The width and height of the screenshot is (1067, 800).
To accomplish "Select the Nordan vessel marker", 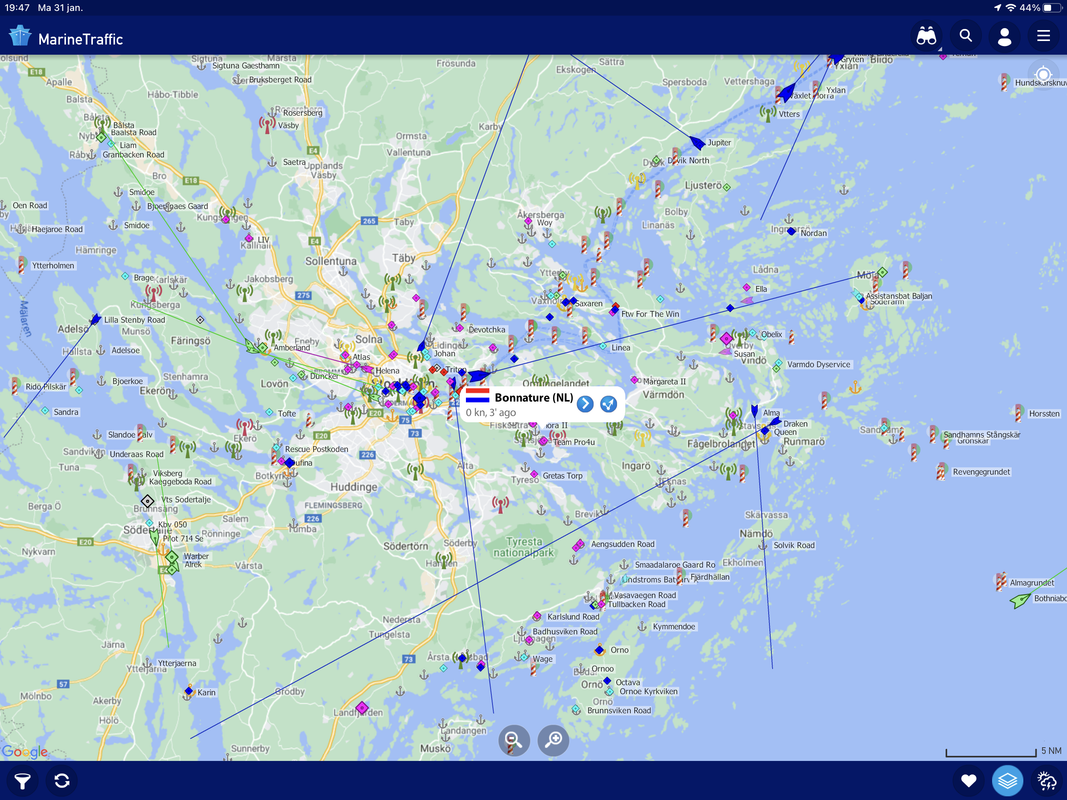I will (791, 231).
